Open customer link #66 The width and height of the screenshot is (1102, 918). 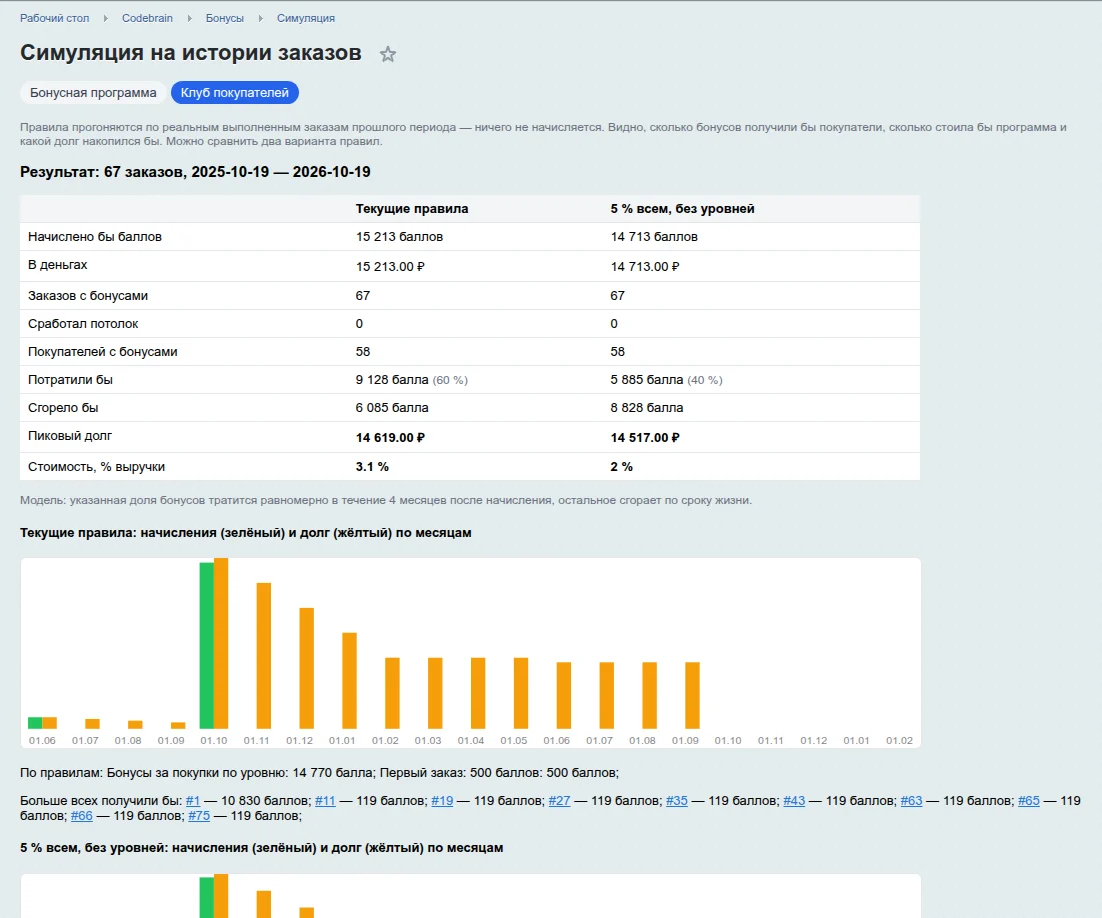point(82,815)
